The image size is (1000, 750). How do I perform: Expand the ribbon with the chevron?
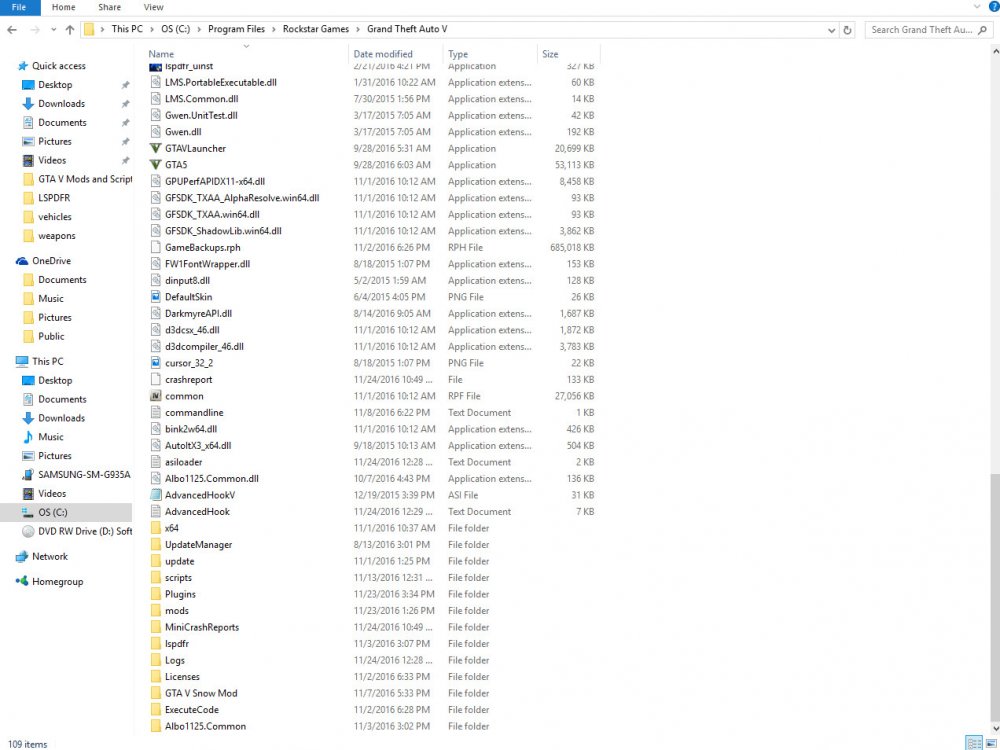976,6
